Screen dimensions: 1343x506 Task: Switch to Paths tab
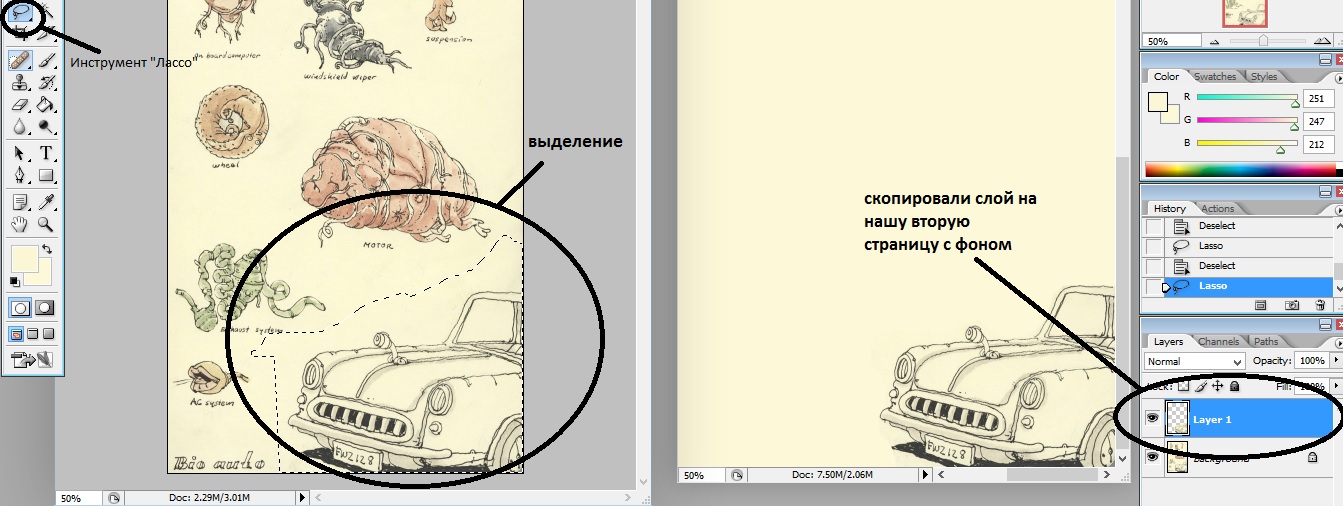(x=1266, y=341)
